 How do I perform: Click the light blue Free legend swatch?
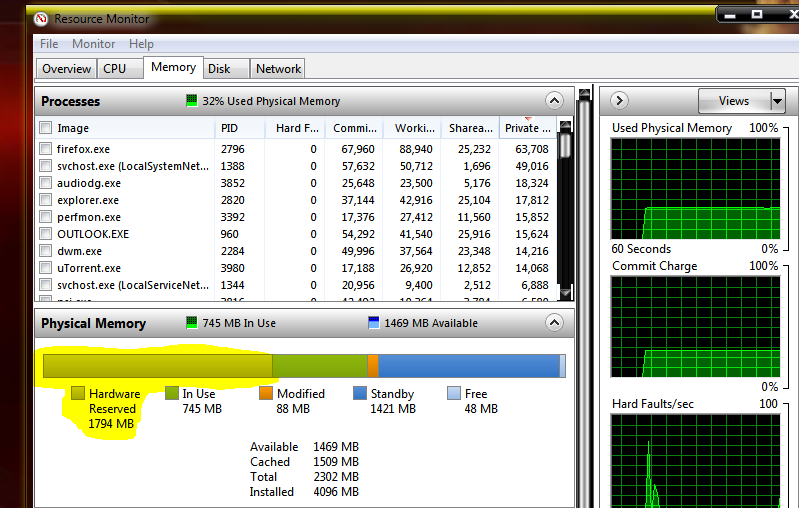(x=454, y=393)
